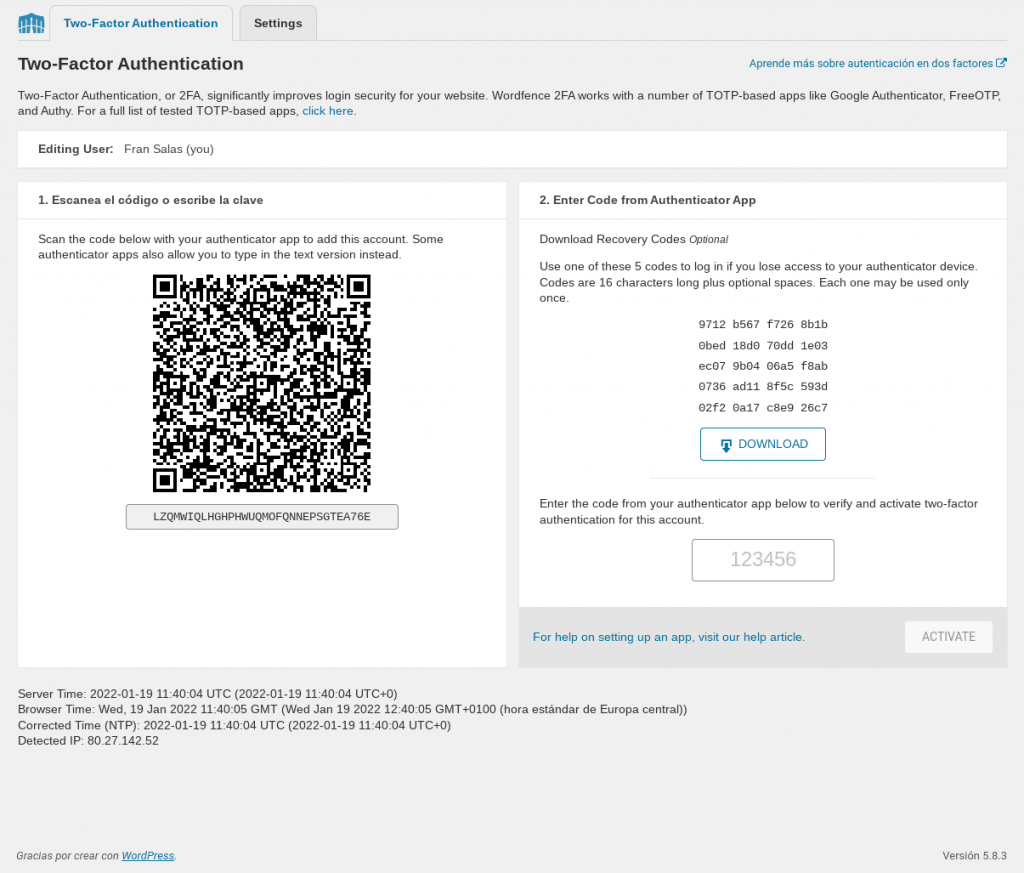
Task: Click the Wordfence logo icon
Action: [x=31, y=23]
